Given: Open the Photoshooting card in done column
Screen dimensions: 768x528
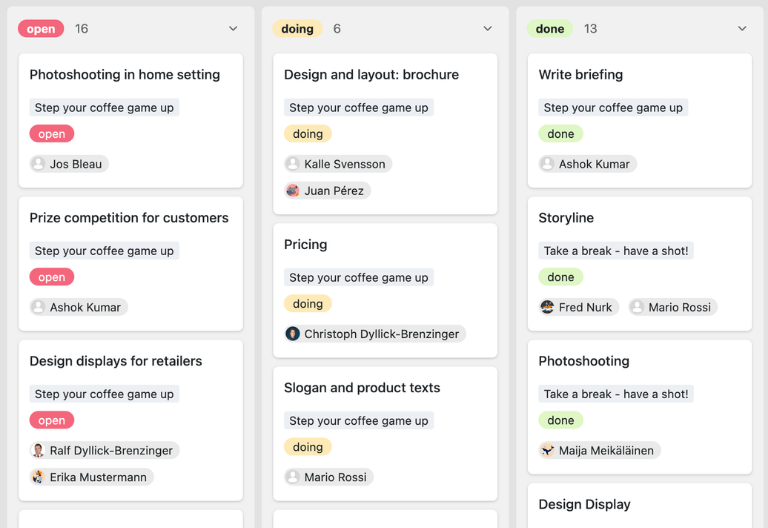Looking at the screenshot, I should [640, 407].
